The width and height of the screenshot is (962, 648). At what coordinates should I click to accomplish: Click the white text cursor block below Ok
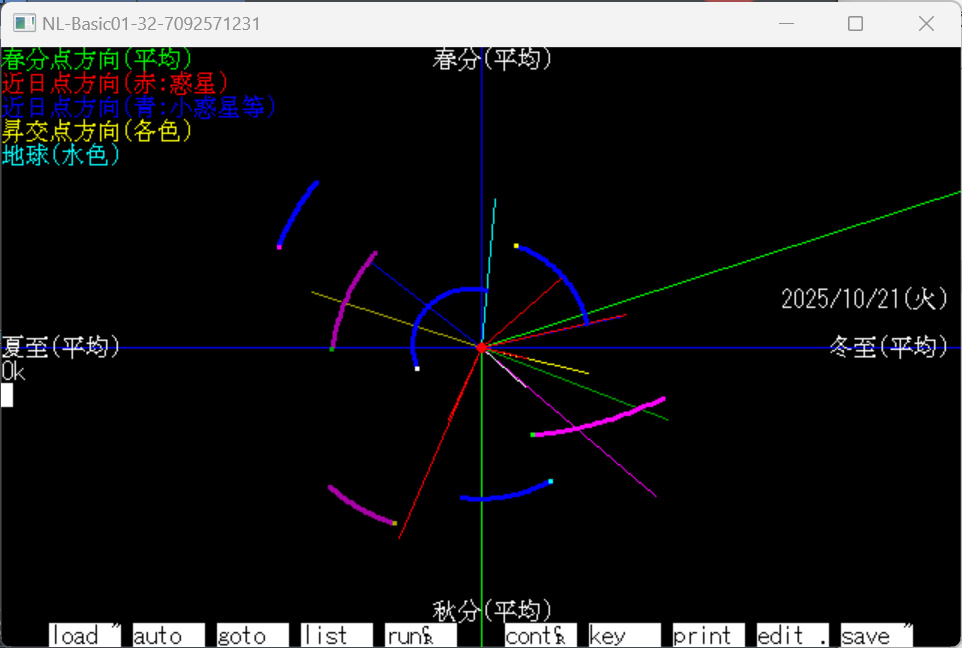pos(7,395)
